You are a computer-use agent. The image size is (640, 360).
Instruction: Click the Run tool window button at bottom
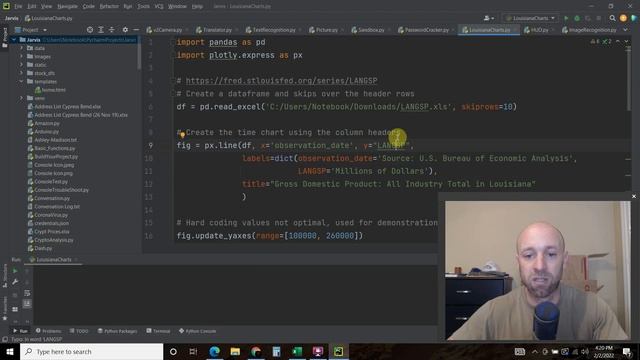click(x=20, y=331)
